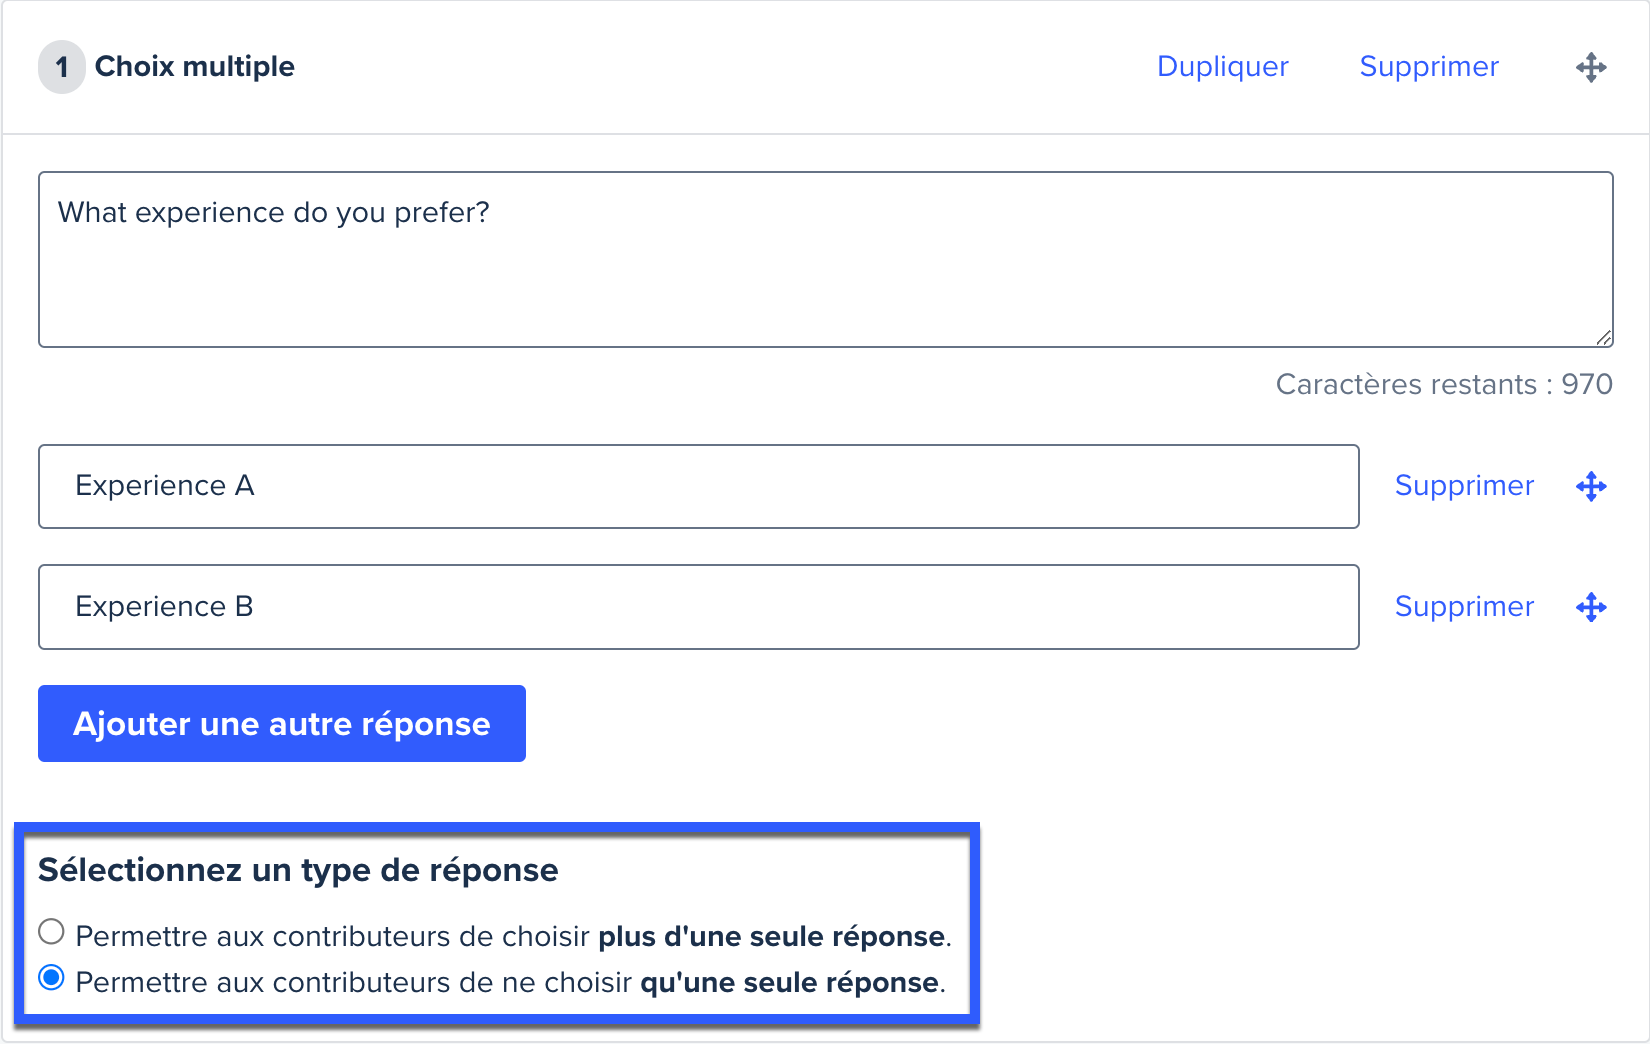Viewport: 1650px width, 1044px height.
Task: Select the 'plus d'une seule réponse' radio option
Action: (51, 932)
